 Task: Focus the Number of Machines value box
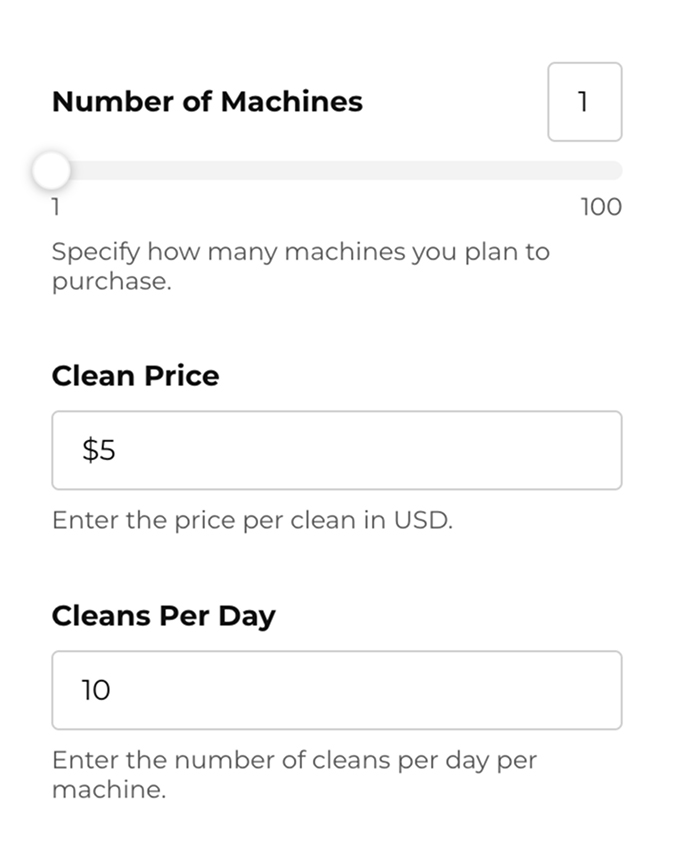tap(584, 102)
